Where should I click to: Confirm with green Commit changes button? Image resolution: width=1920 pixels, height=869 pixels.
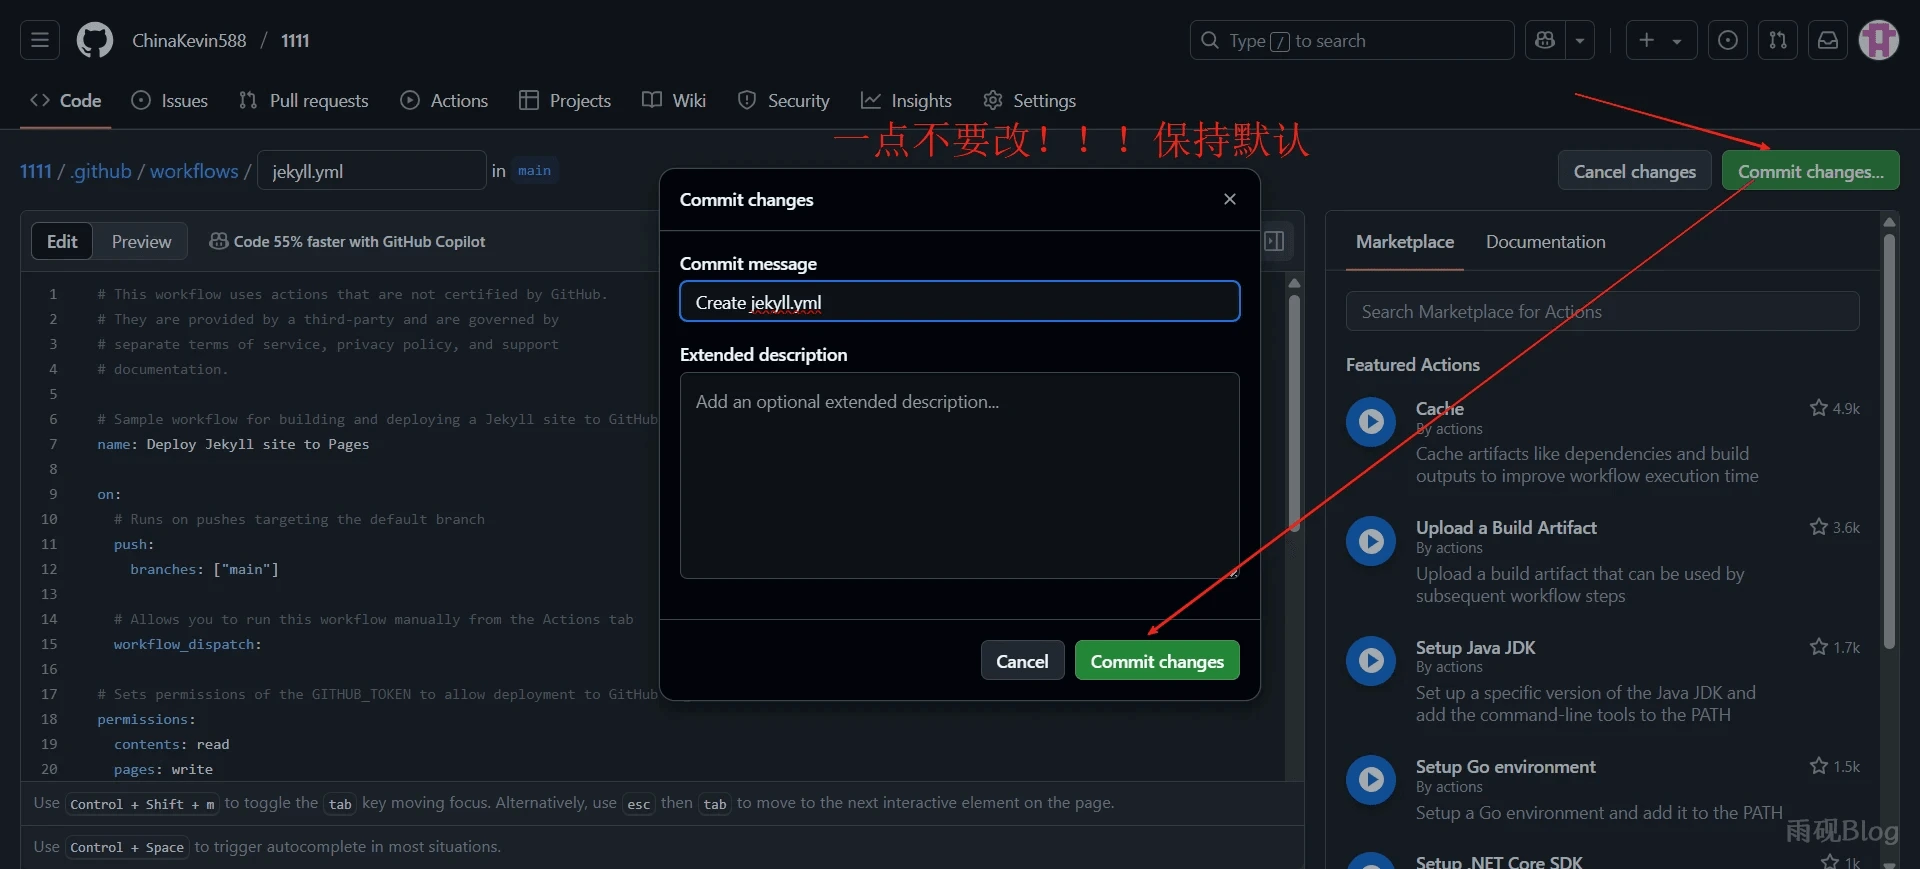(x=1156, y=661)
